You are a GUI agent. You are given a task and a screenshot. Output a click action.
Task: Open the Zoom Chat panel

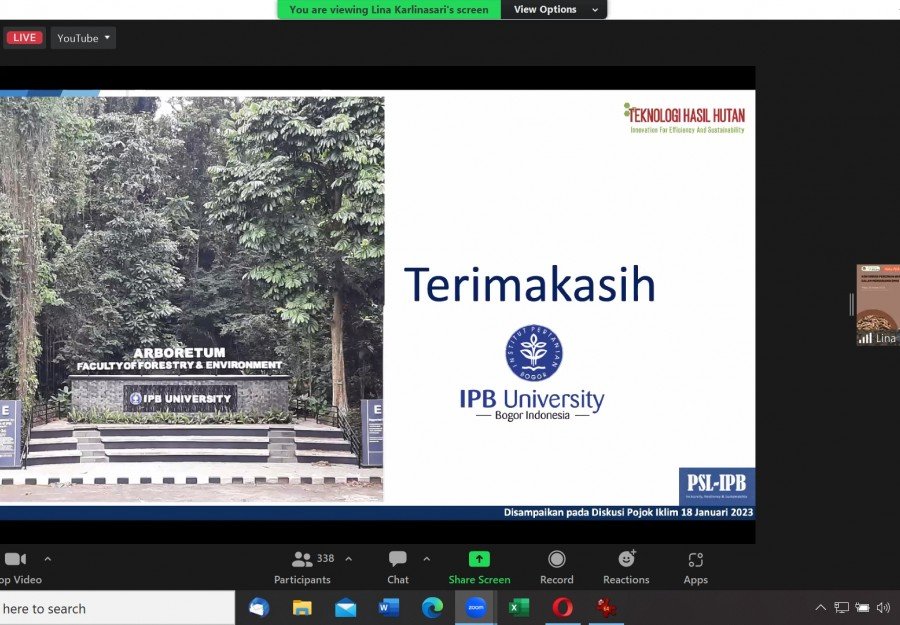click(398, 568)
